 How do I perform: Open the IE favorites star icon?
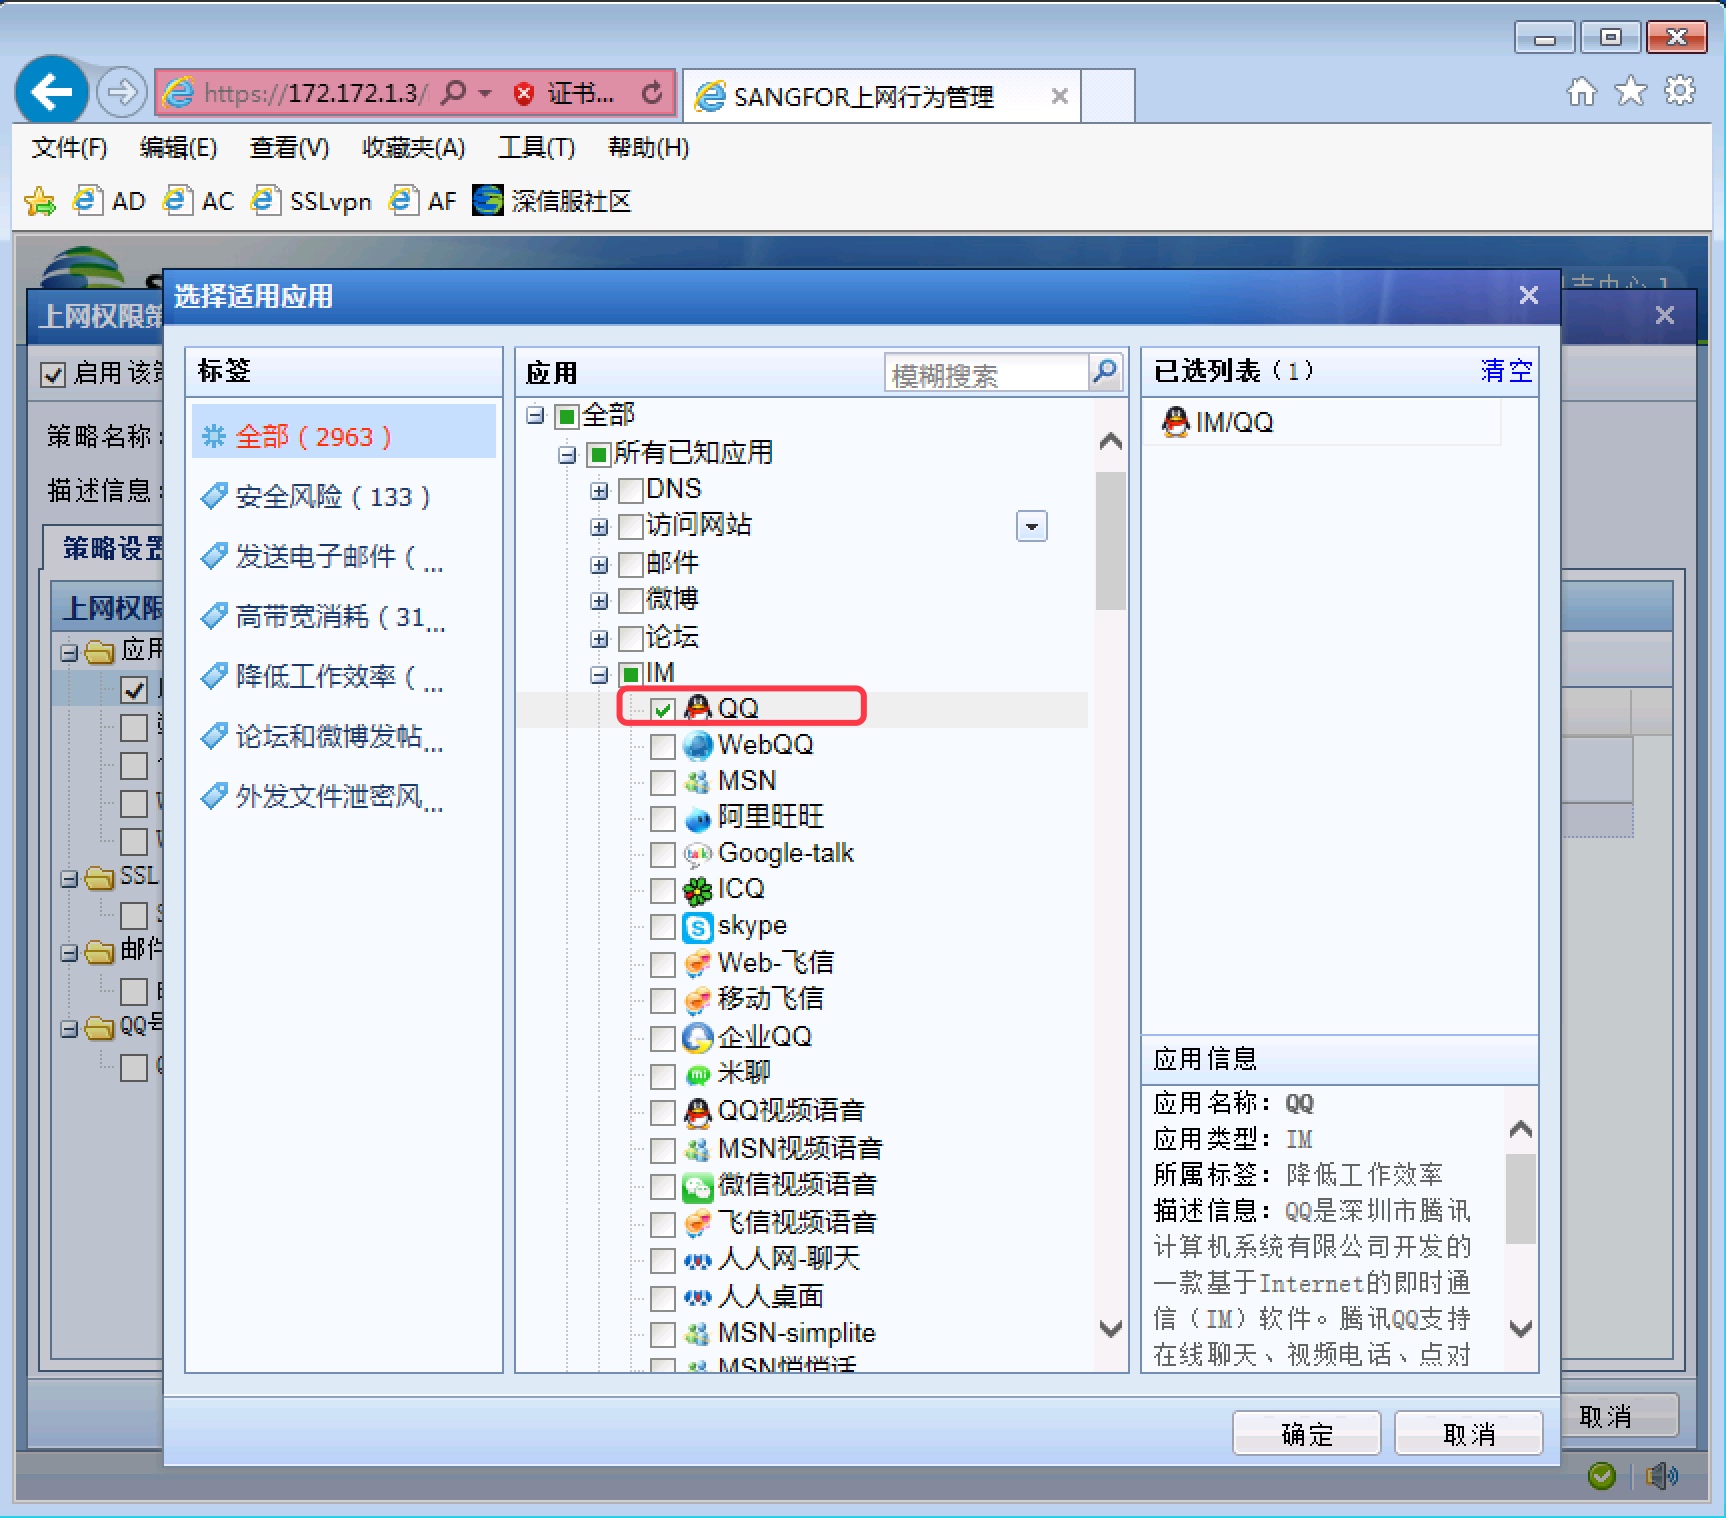(x=1631, y=92)
